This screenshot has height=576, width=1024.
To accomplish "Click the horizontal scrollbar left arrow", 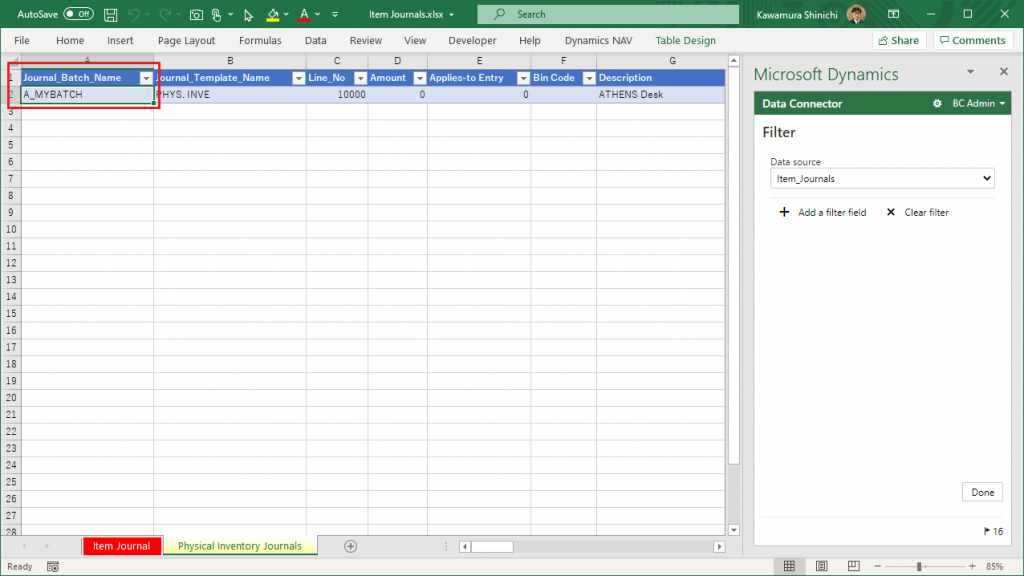I will click(x=465, y=547).
